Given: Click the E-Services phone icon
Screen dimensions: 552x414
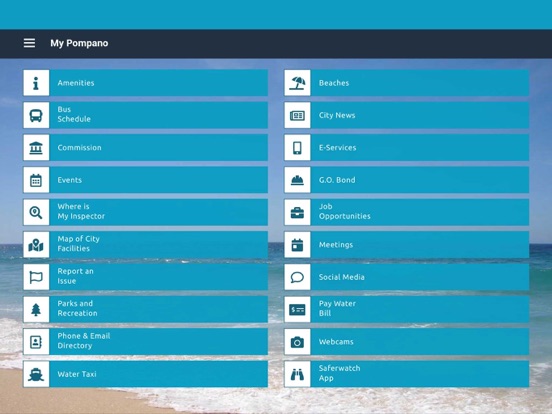Looking at the screenshot, I should pos(297,148).
